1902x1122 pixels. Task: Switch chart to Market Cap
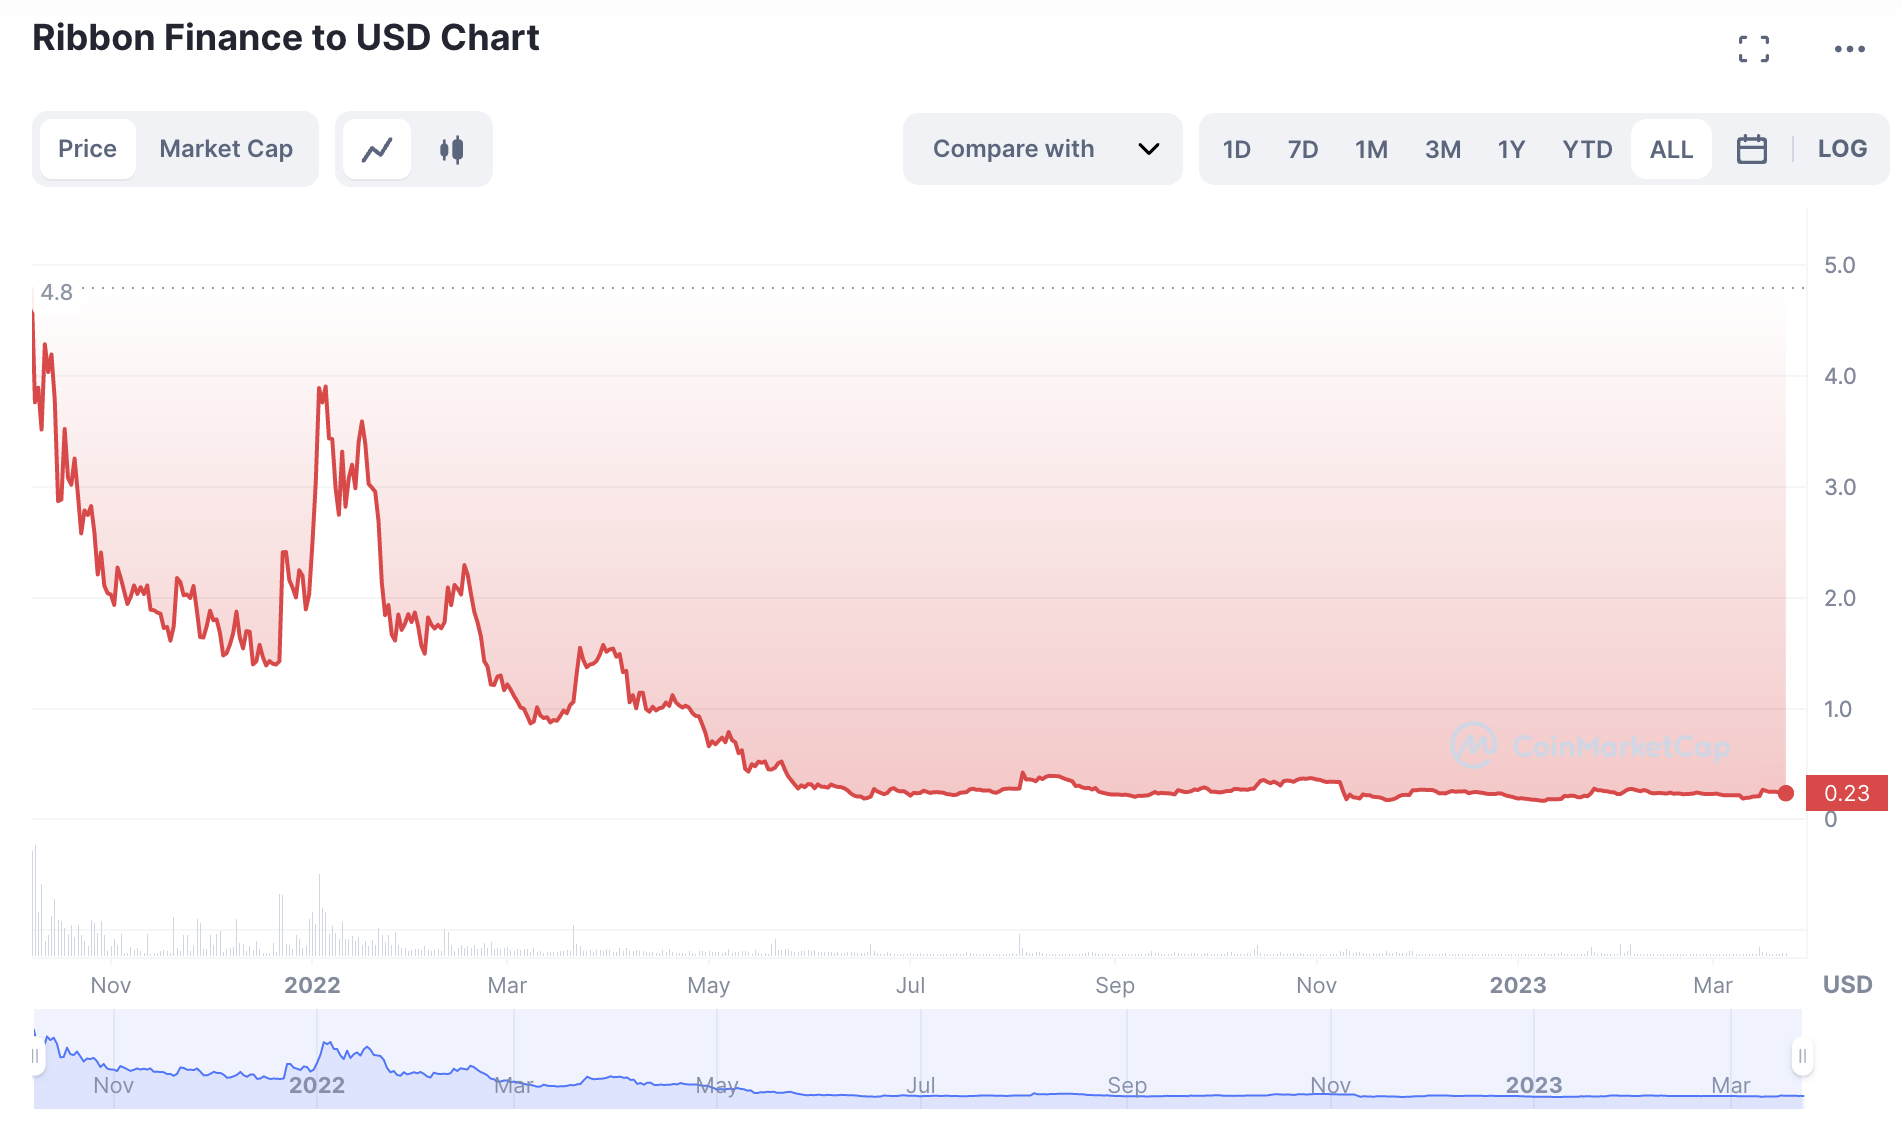tap(226, 149)
